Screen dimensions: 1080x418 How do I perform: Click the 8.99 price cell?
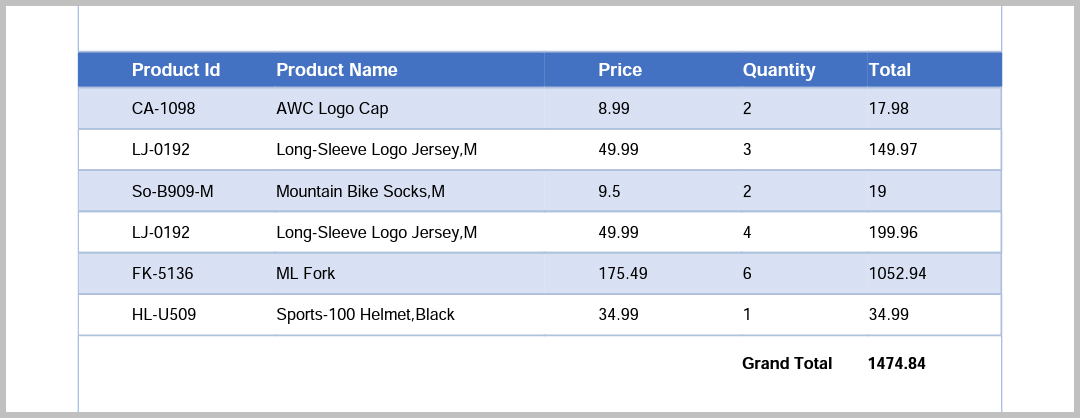[614, 108]
